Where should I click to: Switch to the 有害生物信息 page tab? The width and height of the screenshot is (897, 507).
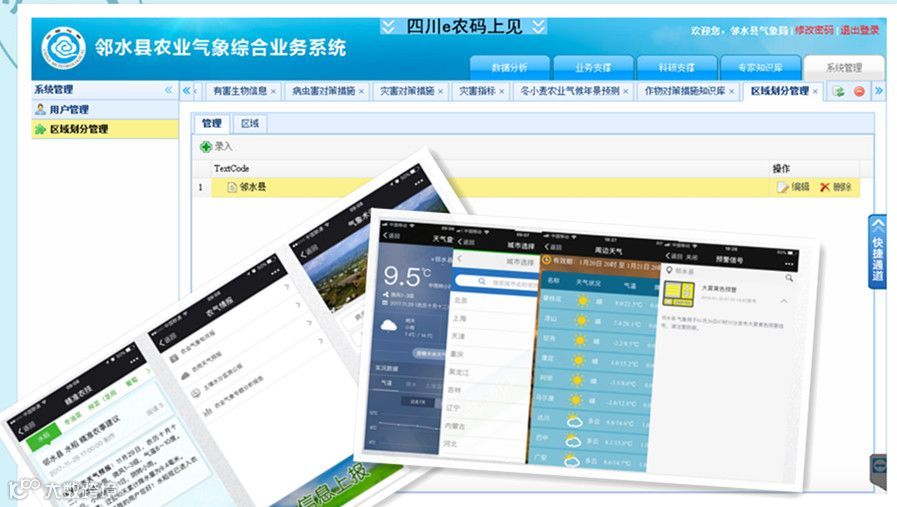coord(240,91)
